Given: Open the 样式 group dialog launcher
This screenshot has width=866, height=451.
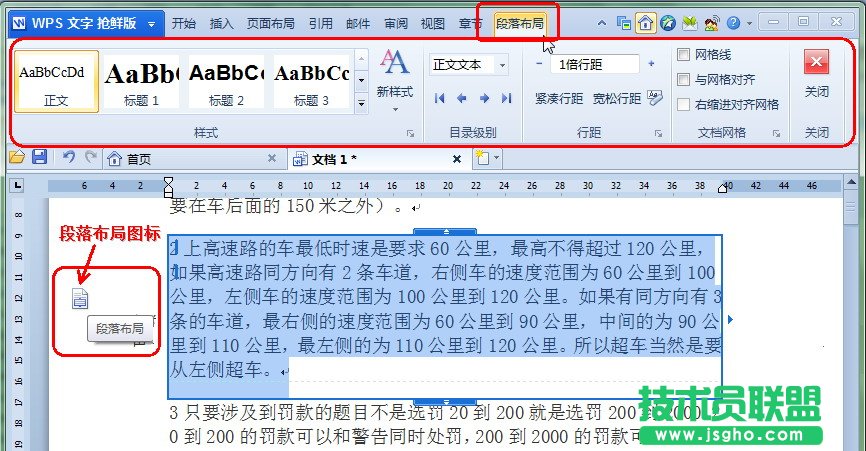Looking at the screenshot, I should (410, 133).
